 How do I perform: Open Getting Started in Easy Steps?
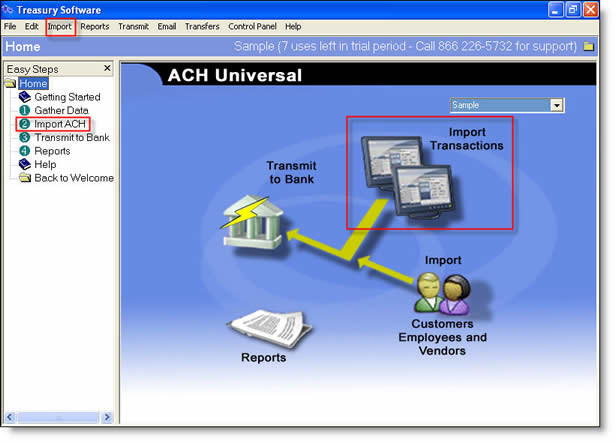pos(67,97)
